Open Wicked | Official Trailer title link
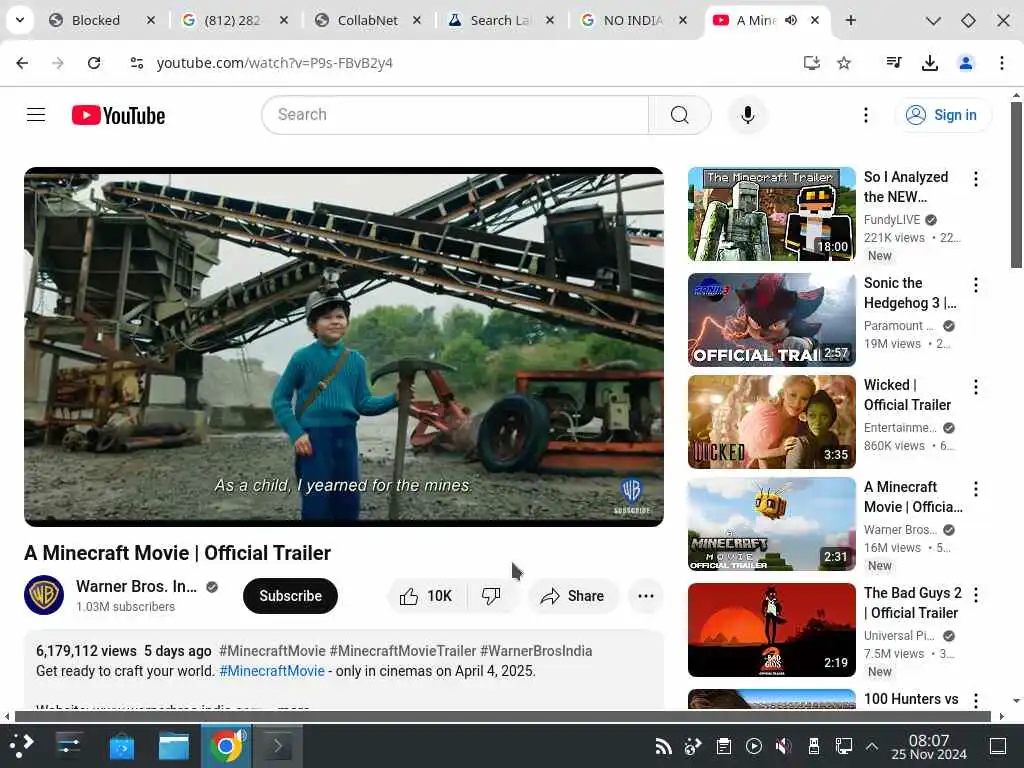 pyautogui.click(x=907, y=394)
